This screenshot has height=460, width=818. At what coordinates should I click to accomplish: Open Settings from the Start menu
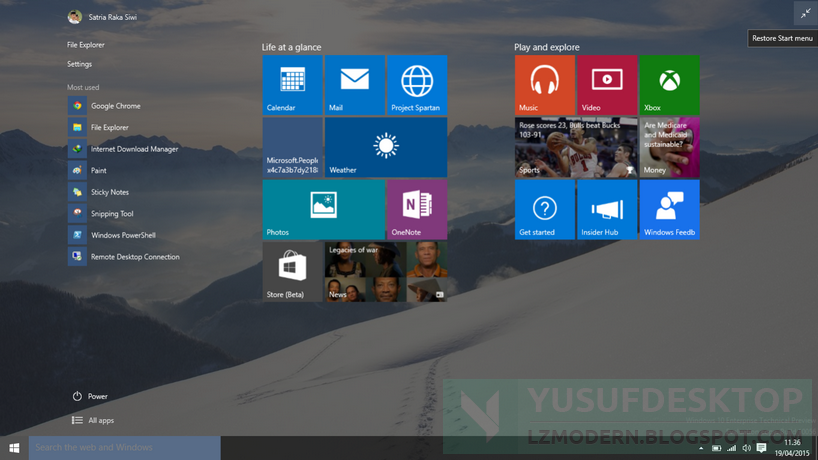[79, 64]
